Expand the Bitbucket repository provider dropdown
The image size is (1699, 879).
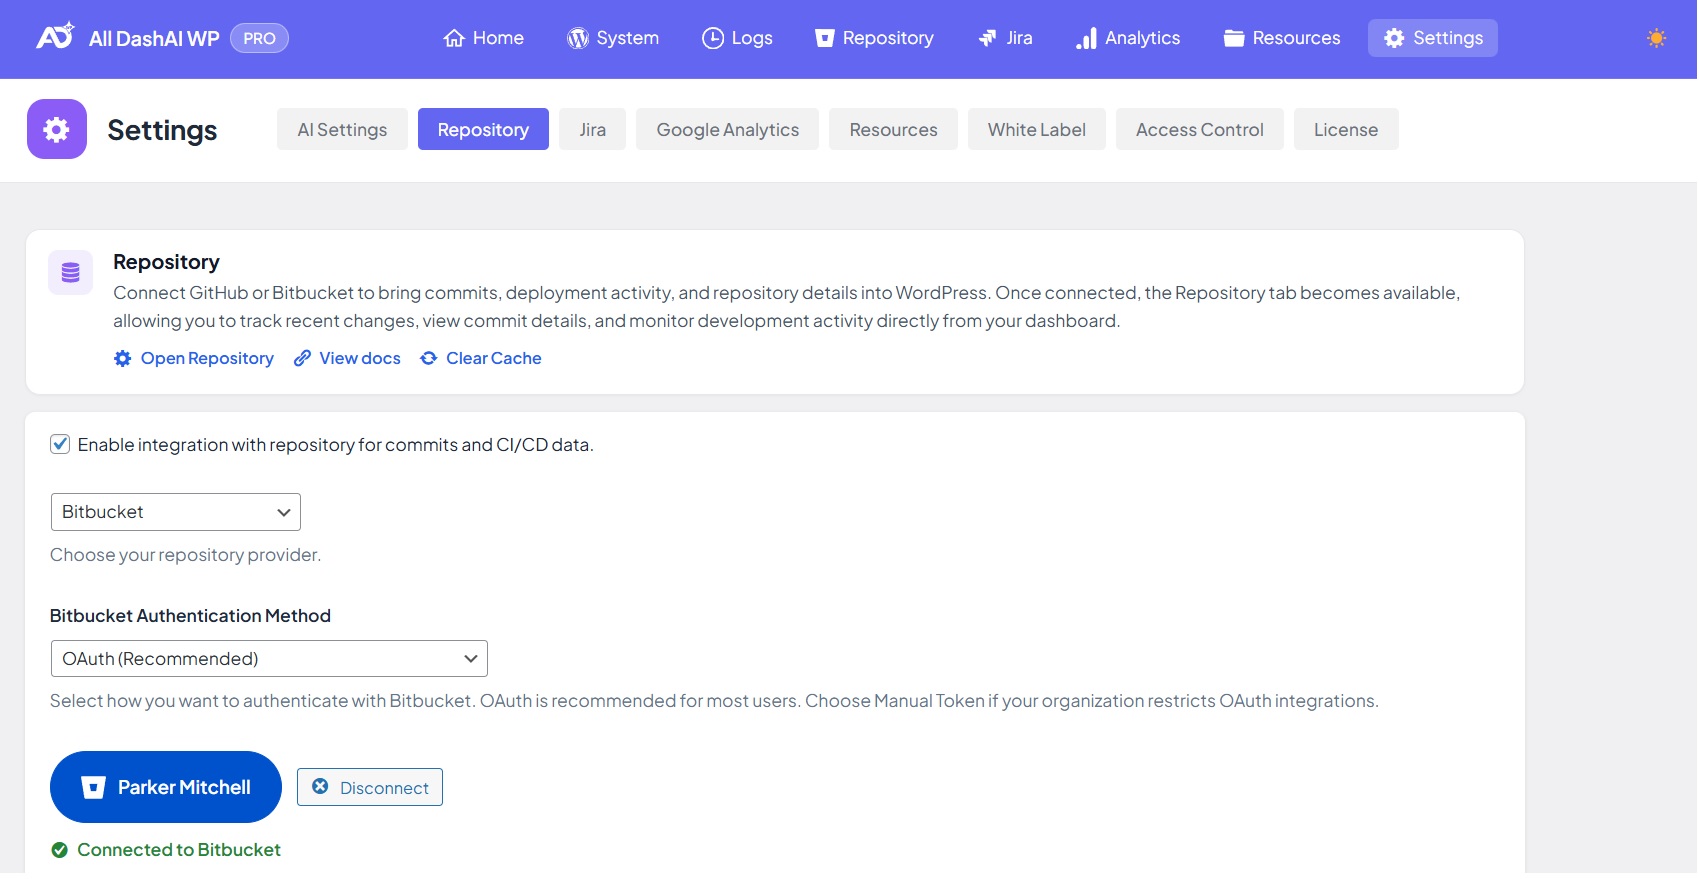click(x=175, y=512)
